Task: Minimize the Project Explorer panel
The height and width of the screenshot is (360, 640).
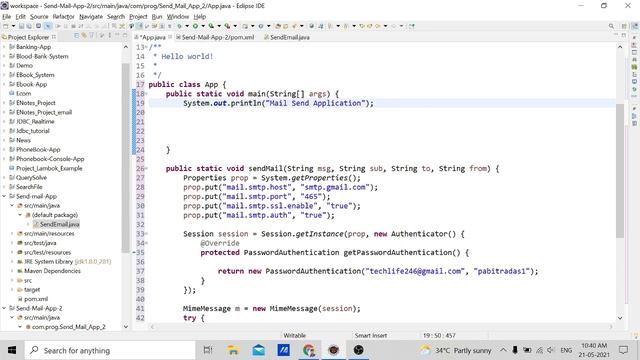Action: (117, 36)
